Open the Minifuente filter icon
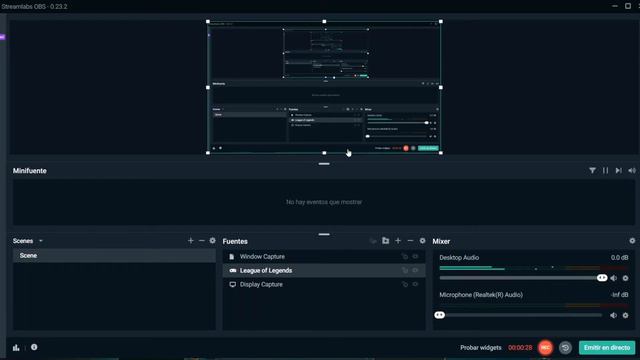This screenshot has width=640, height=360. (592, 171)
